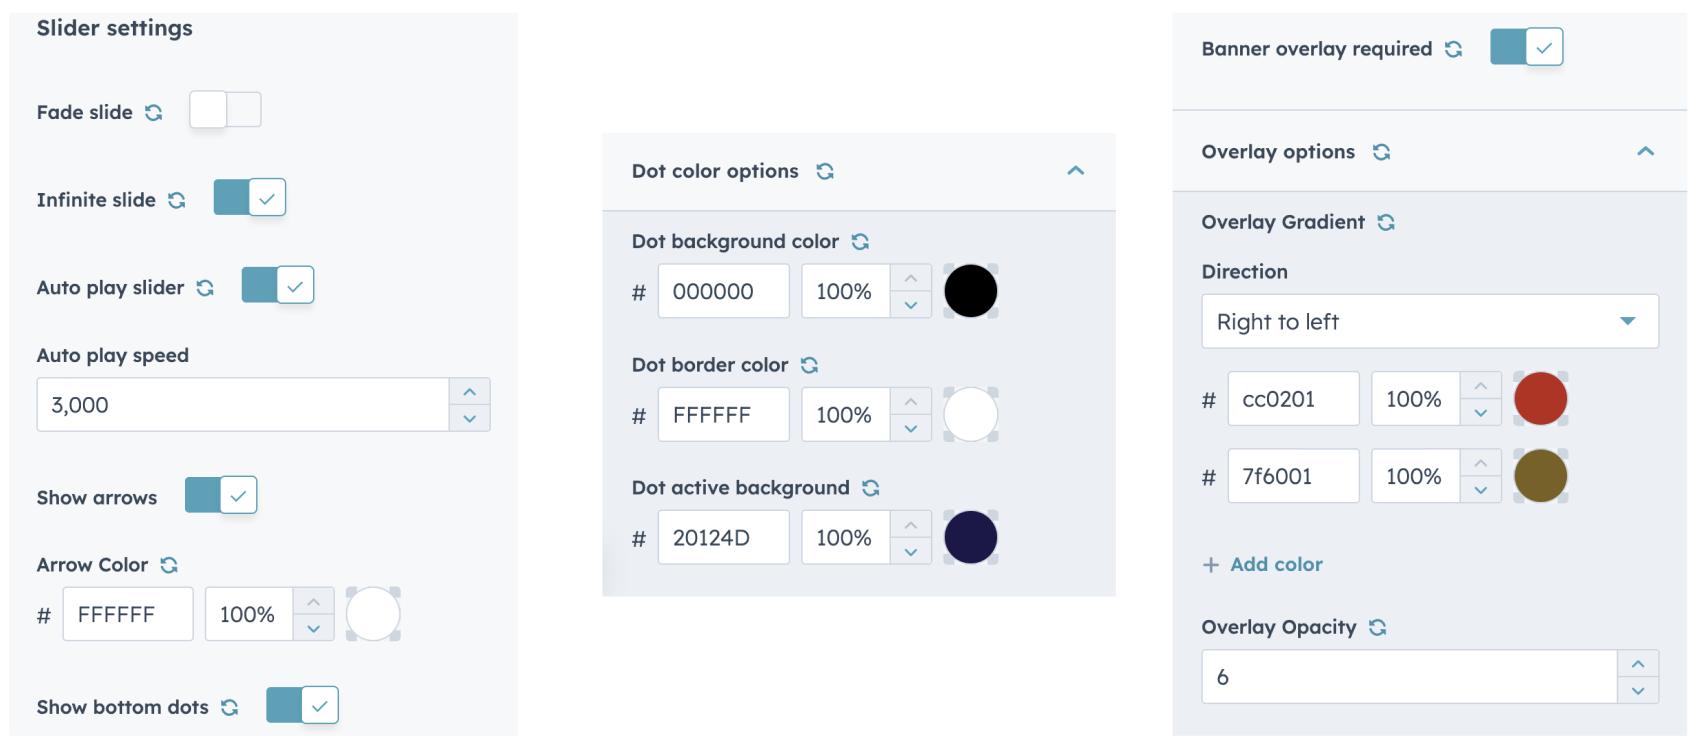Increase the Auto play speed value
Image resolution: width=1700 pixels, height=750 pixels.
470,392
